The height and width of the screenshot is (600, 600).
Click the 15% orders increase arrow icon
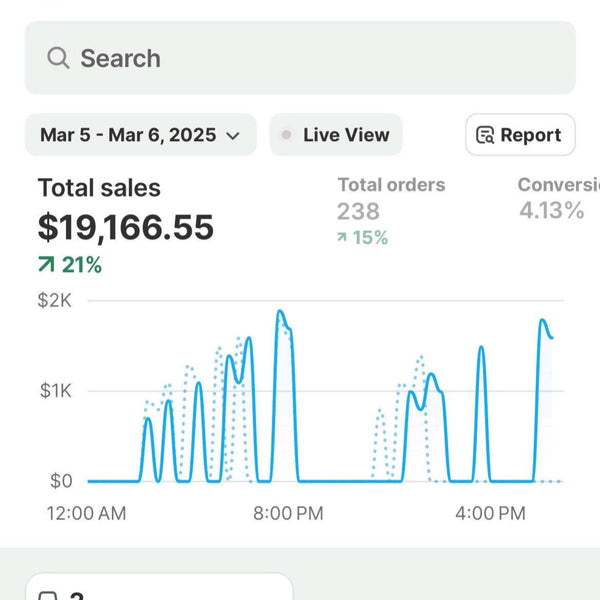pos(342,237)
